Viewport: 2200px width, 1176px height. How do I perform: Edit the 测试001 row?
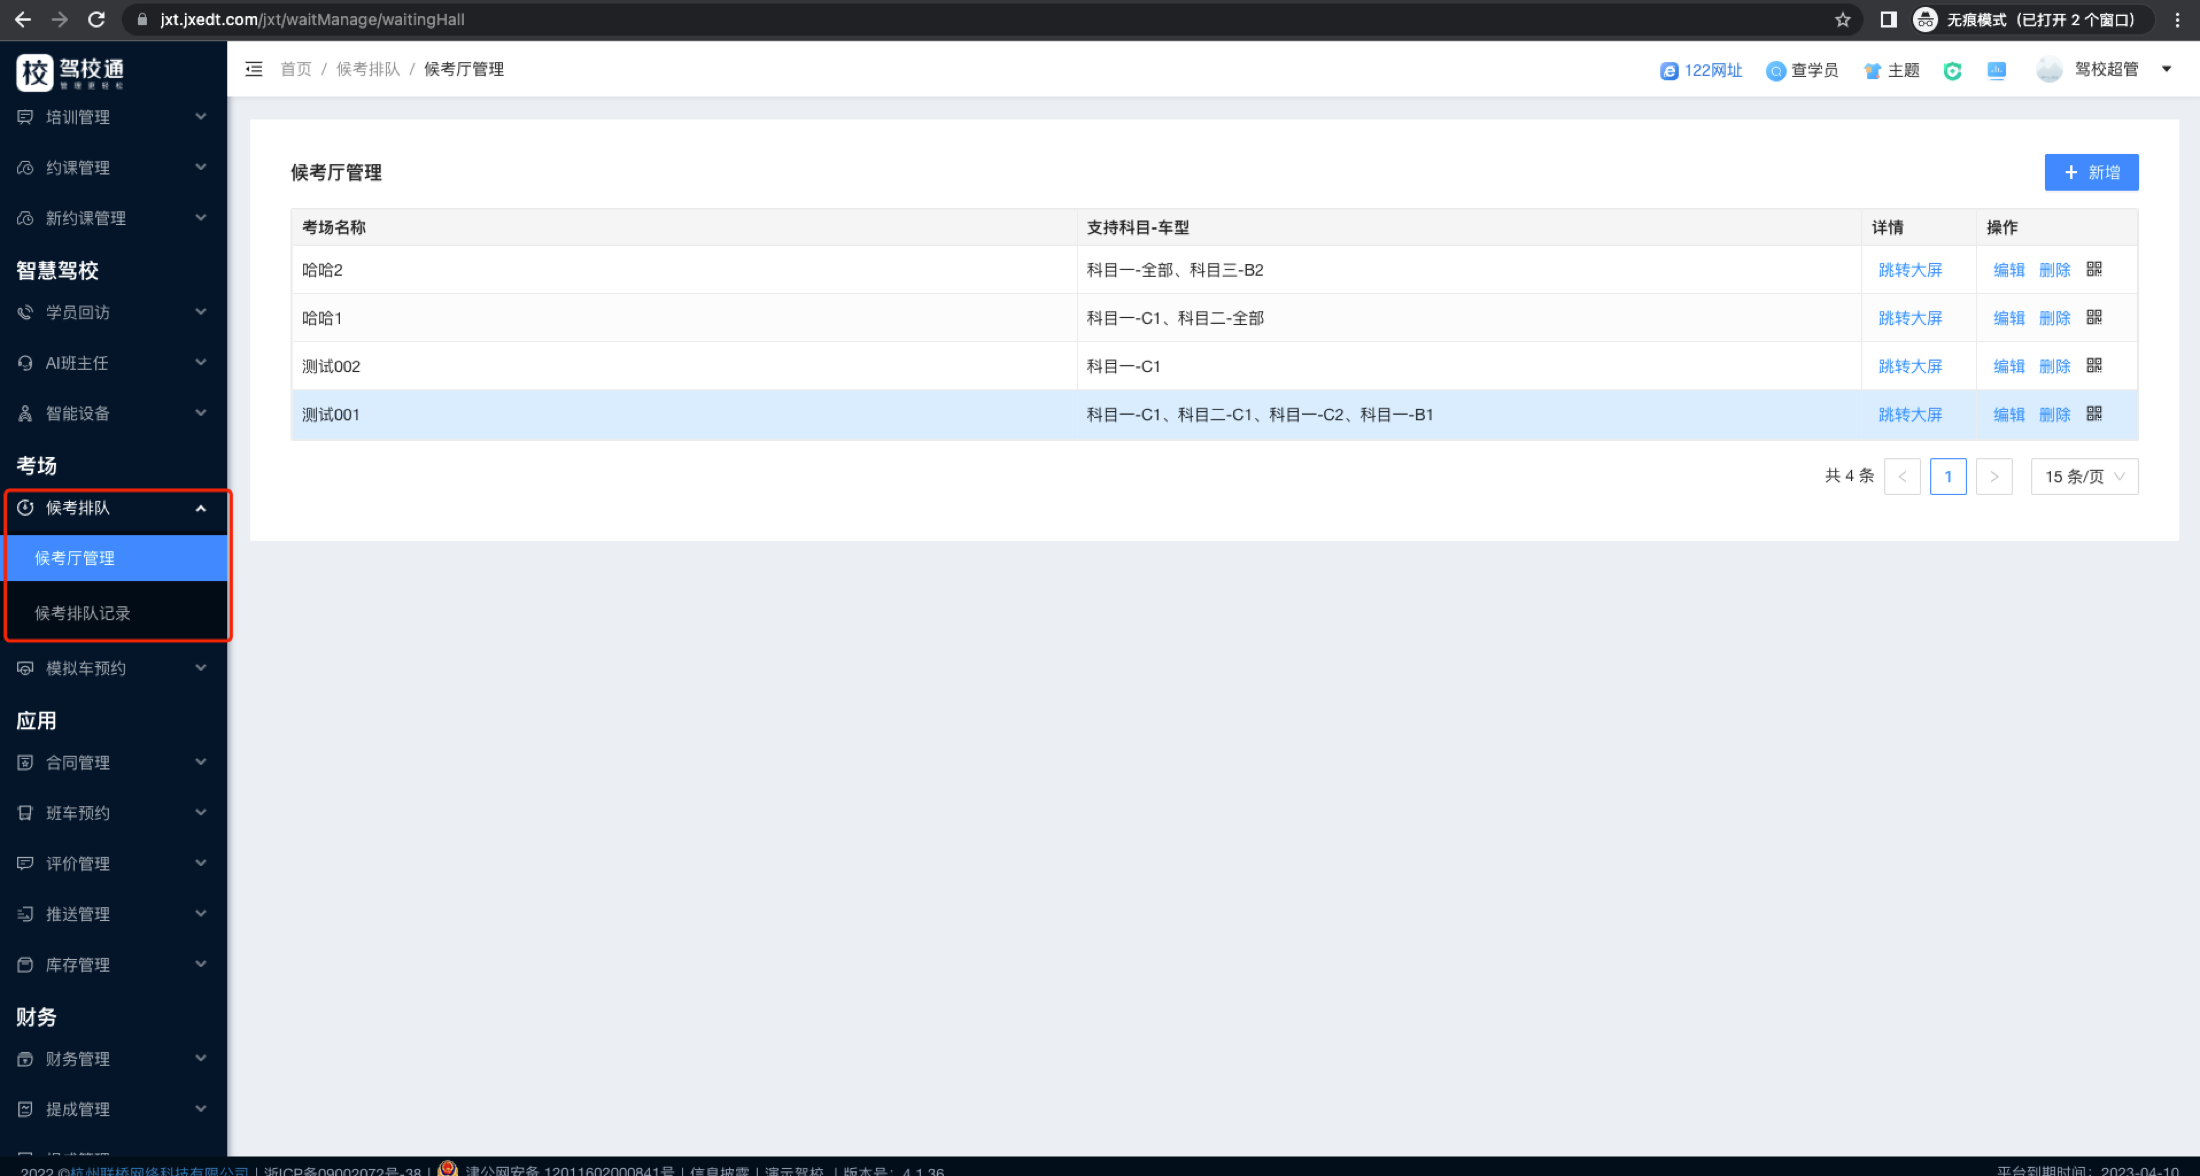(x=2008, y=414)
